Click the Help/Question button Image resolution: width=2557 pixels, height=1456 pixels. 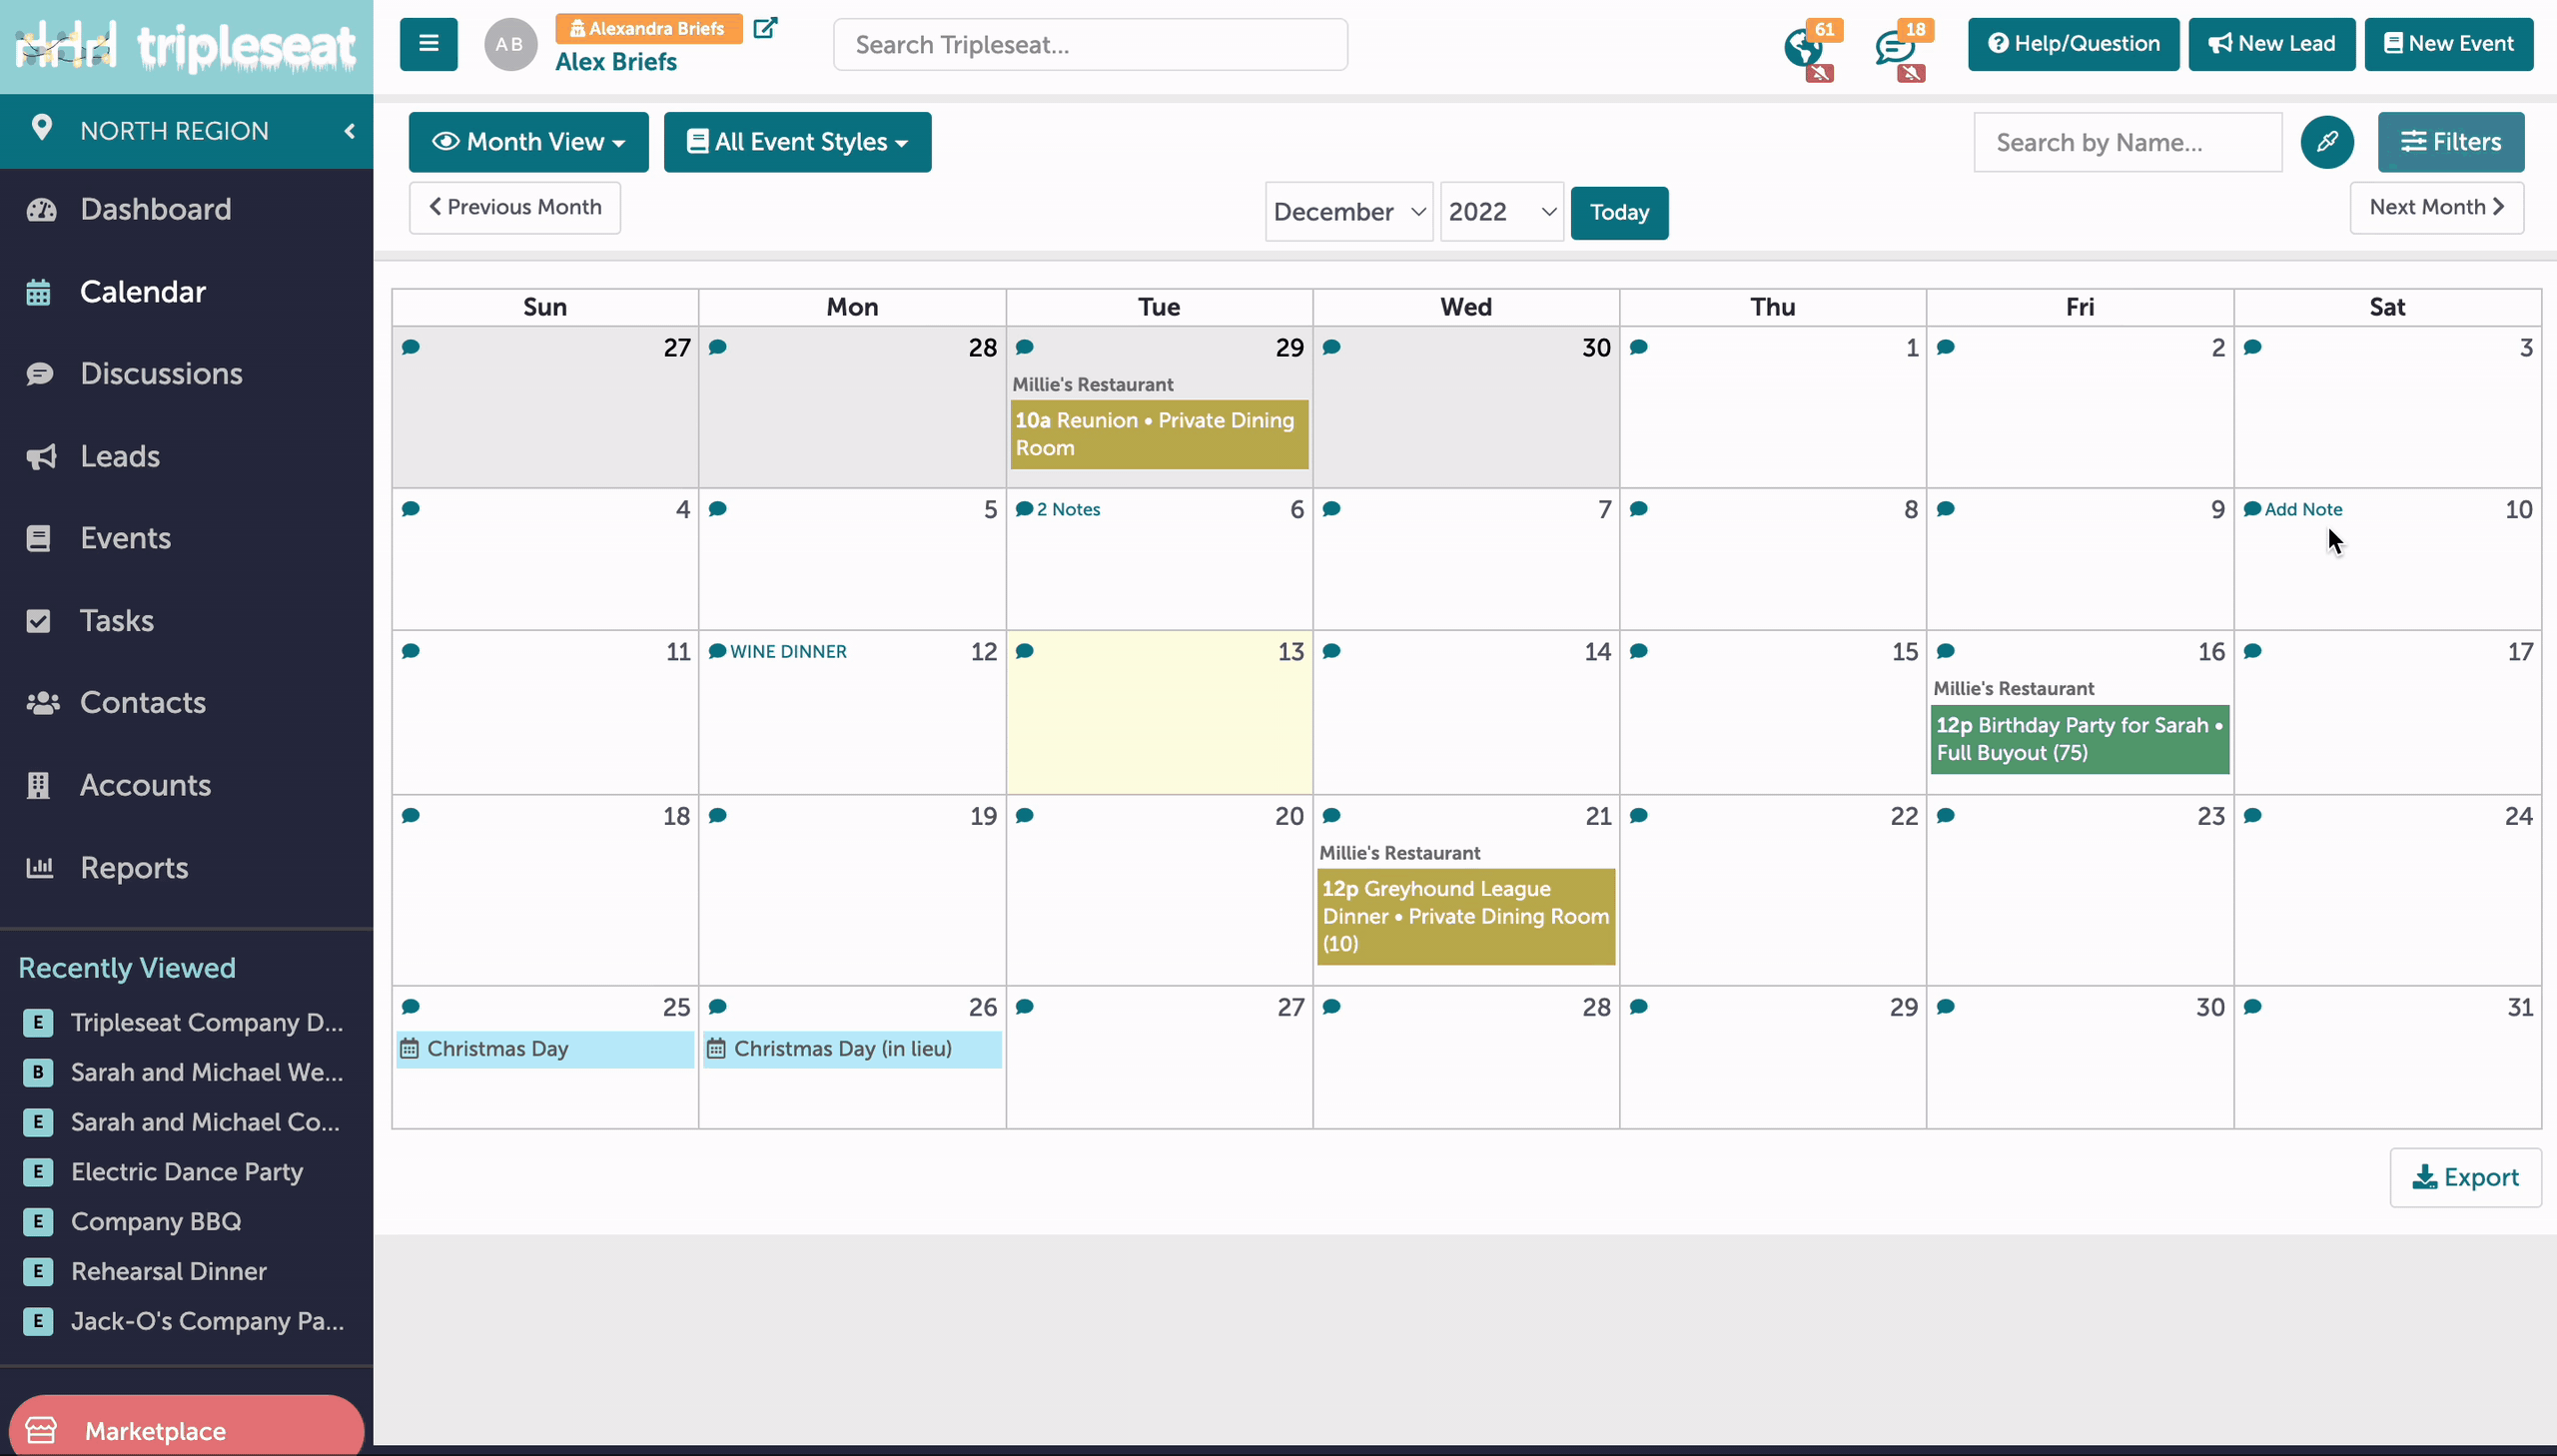coord(2073,44)
